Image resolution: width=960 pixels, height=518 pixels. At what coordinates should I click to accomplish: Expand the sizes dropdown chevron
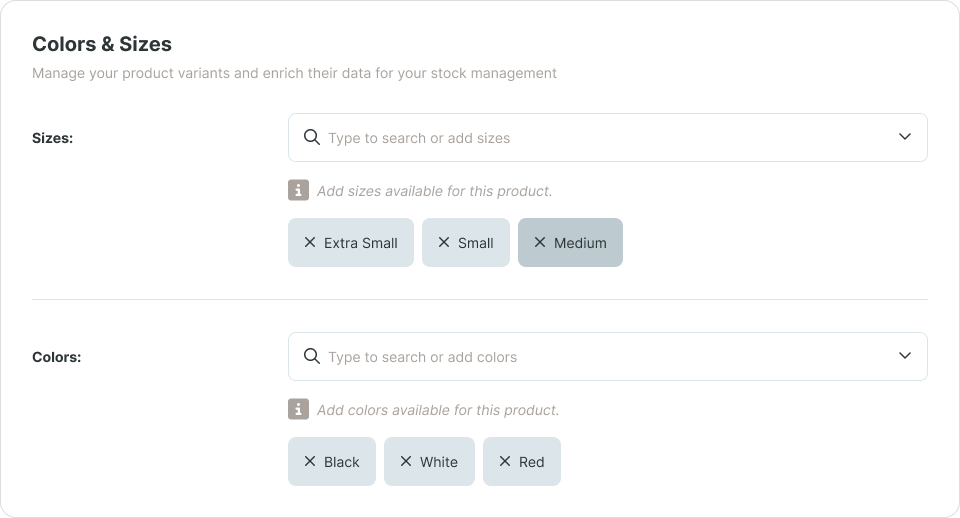905,137
